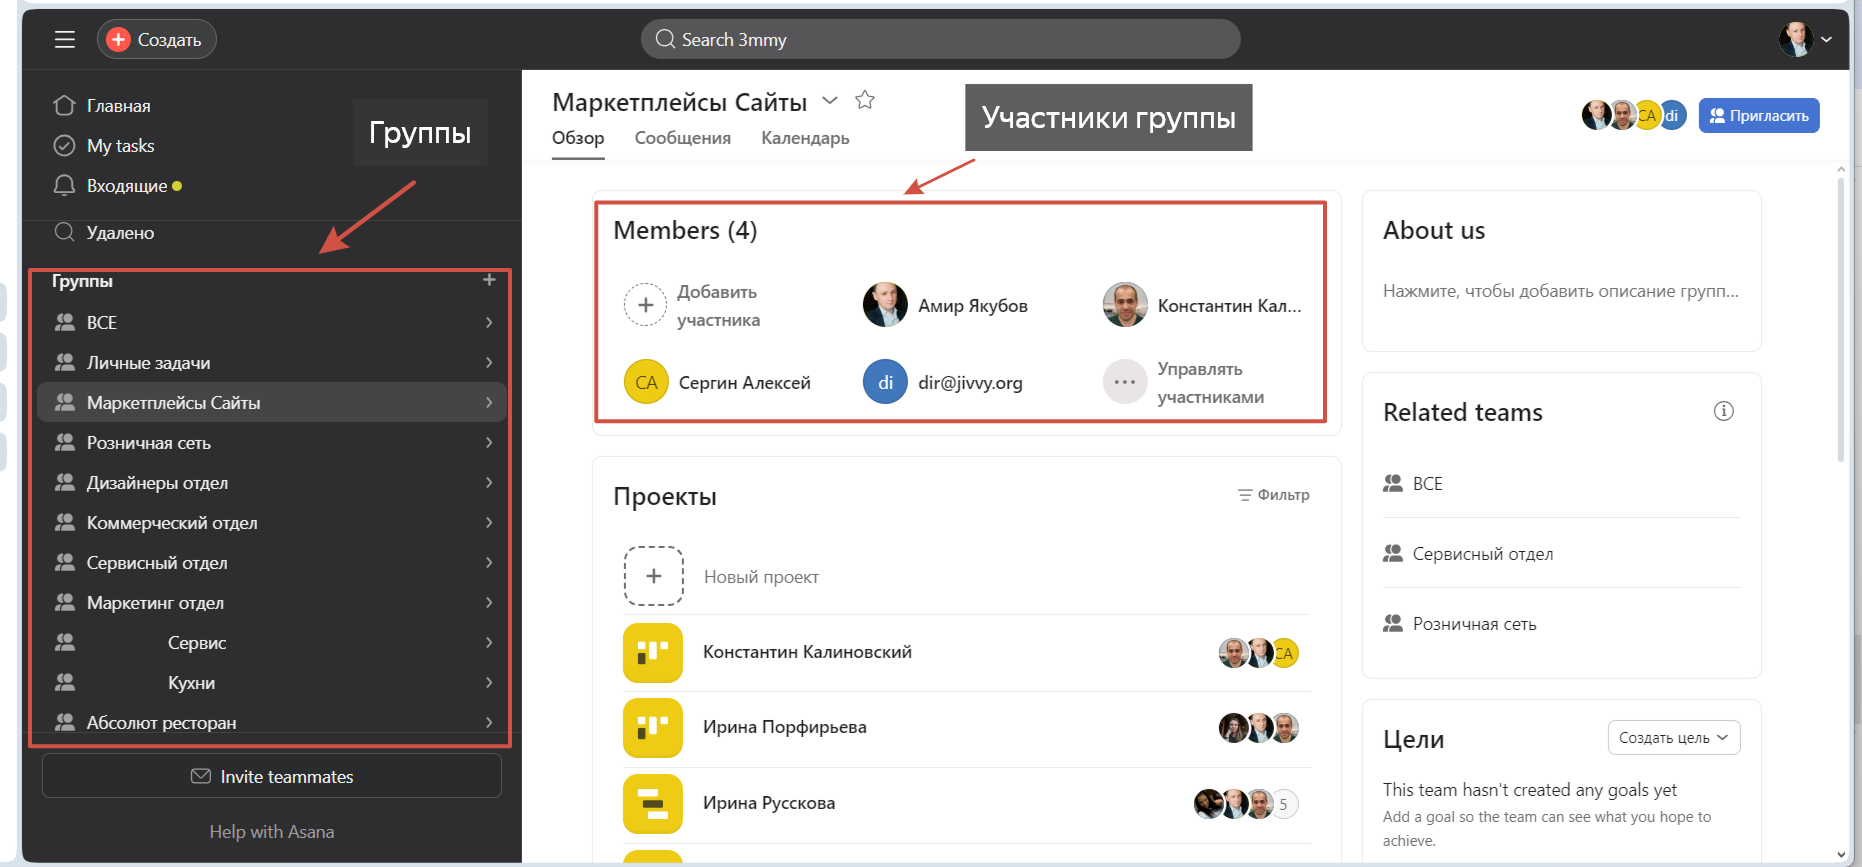Expand chevron for ВСЕ group
The image size is (1862, 867).
[489, 322]
